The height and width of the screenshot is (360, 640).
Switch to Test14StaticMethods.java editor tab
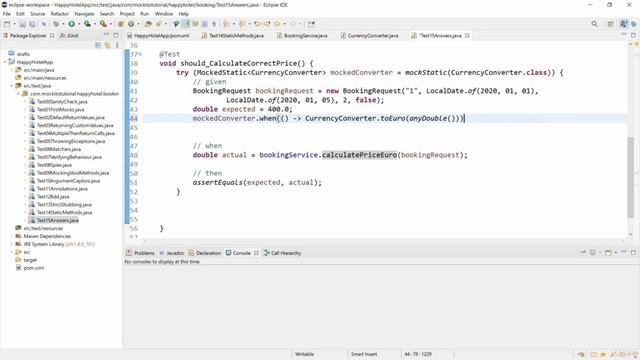pyautogui.click(x=233, y=36)
